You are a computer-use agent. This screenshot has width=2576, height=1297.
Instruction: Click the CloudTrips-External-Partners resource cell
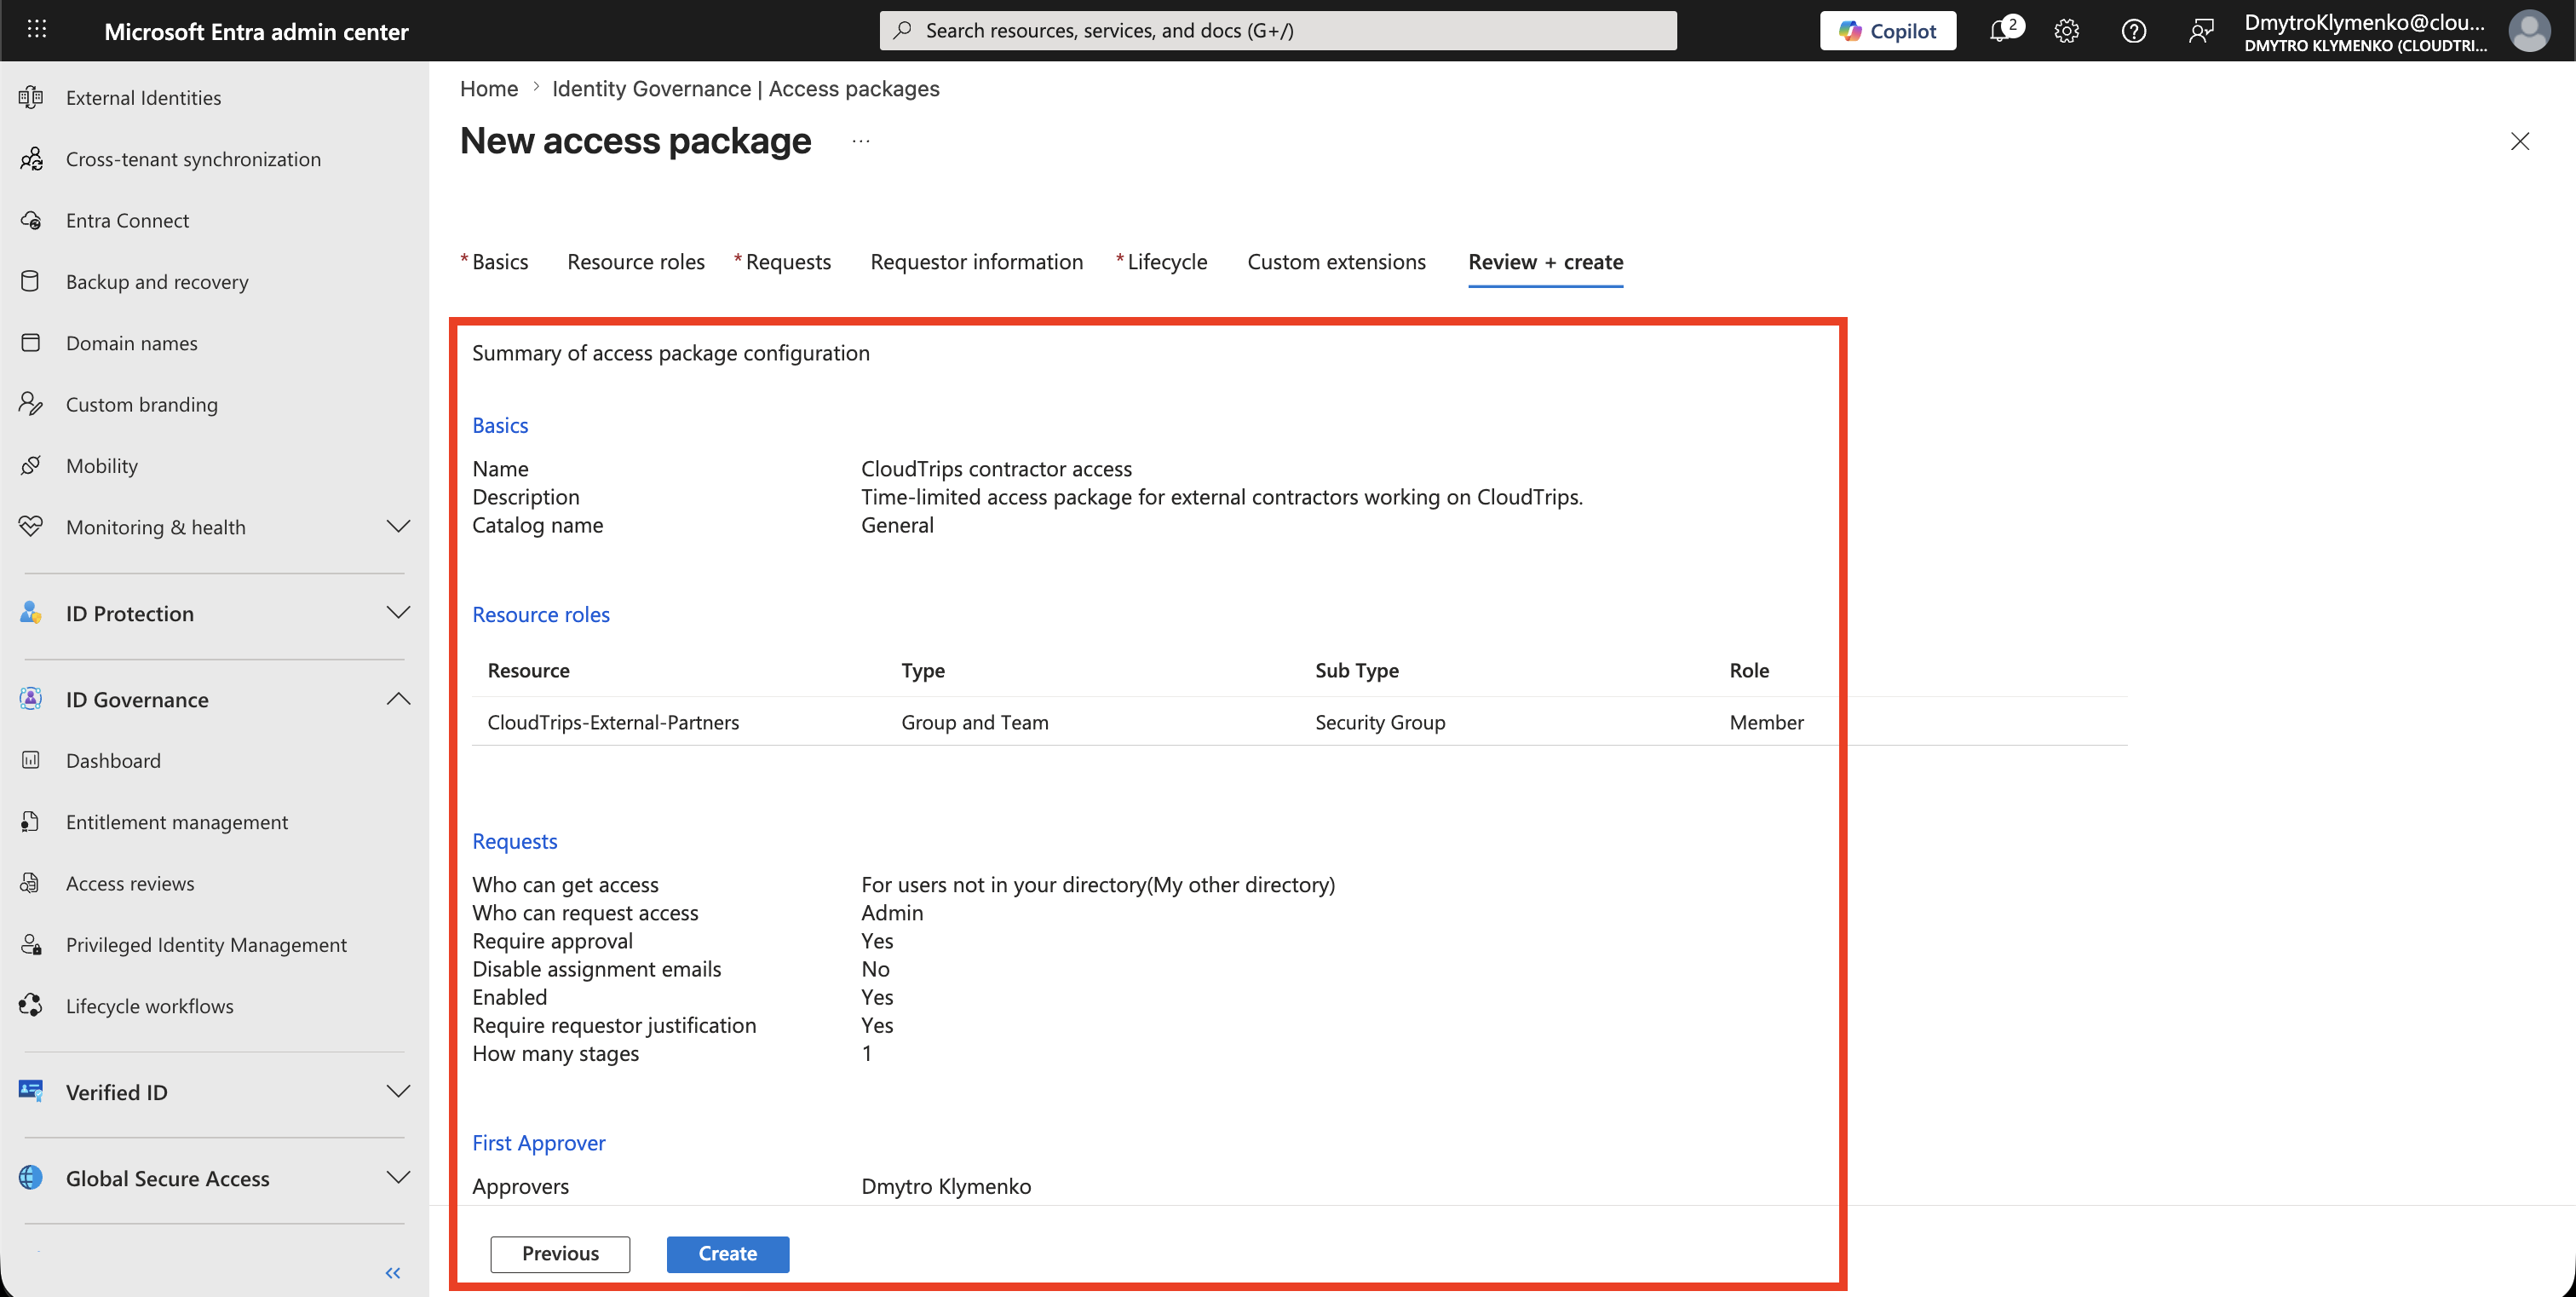tap(613, 722)
